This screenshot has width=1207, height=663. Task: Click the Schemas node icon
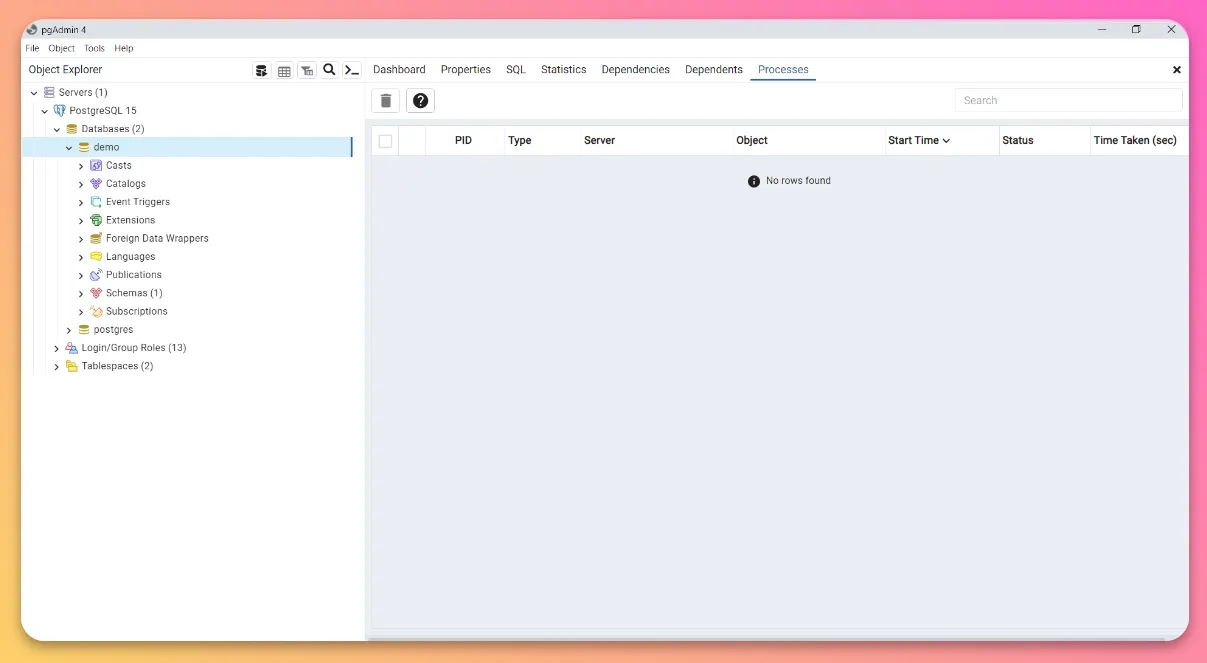pos(96,293)
